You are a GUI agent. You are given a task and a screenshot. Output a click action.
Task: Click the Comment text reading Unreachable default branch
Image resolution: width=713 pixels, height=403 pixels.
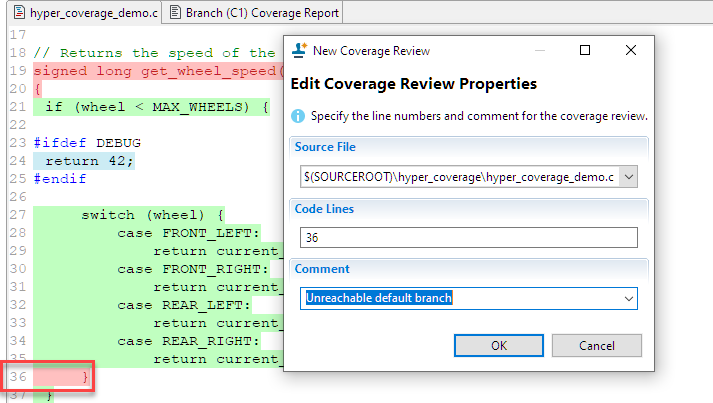380,298
